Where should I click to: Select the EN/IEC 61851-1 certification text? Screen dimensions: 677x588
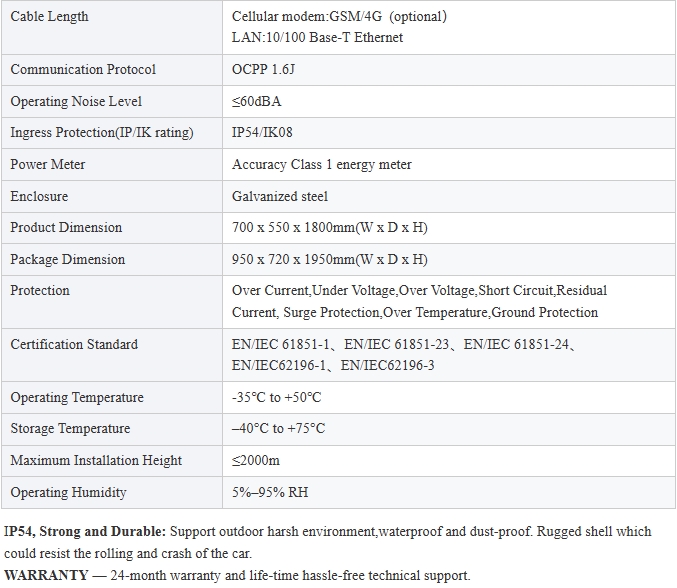281,345
